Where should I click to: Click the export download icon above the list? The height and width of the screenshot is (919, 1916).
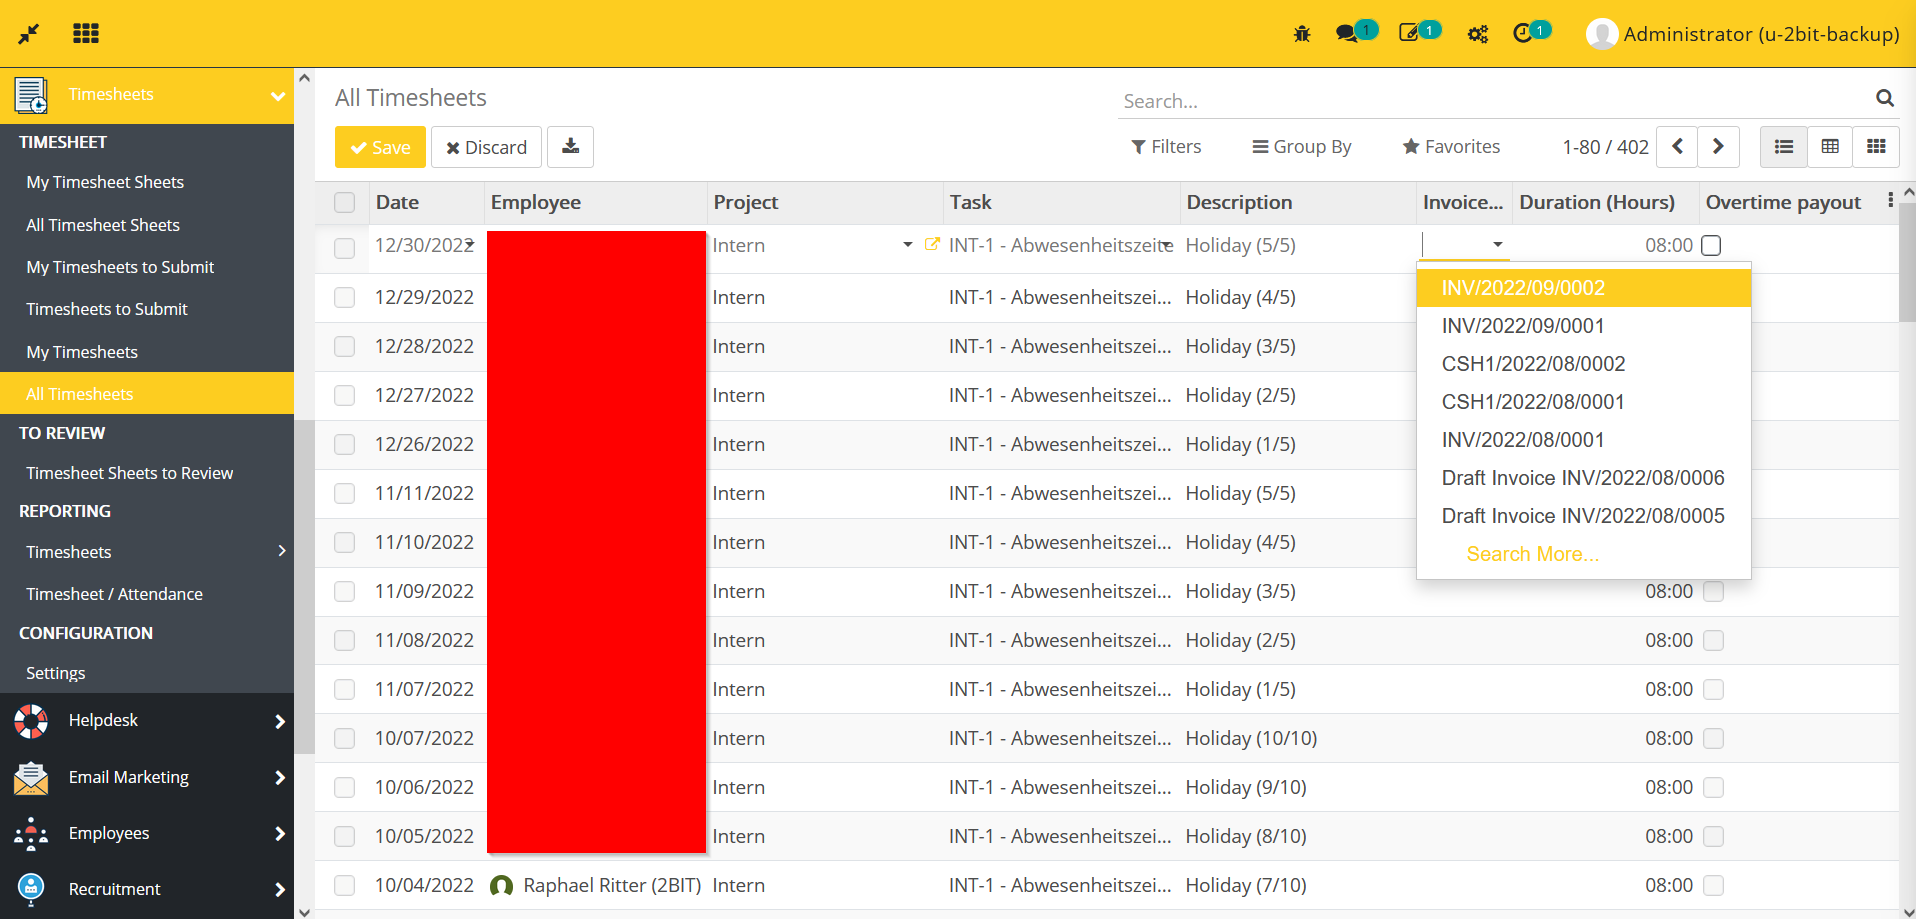coord(570,146)
